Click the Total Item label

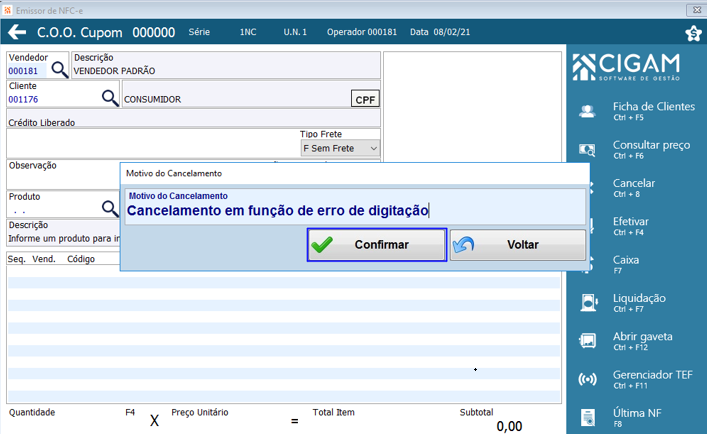coord(334,412)
